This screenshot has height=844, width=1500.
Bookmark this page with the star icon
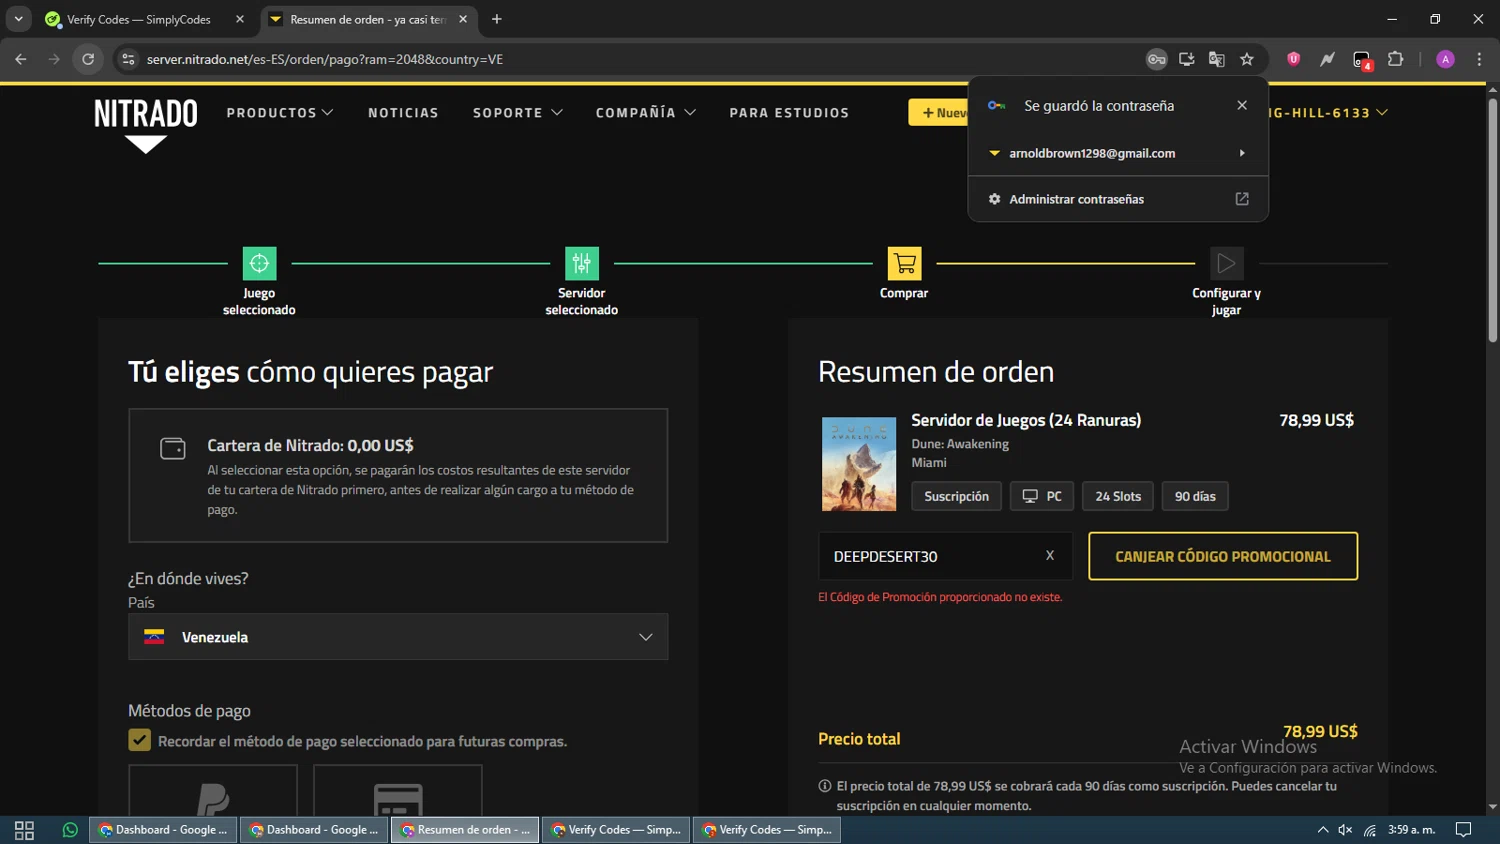pyautogui.click(x=1247, y=59)
